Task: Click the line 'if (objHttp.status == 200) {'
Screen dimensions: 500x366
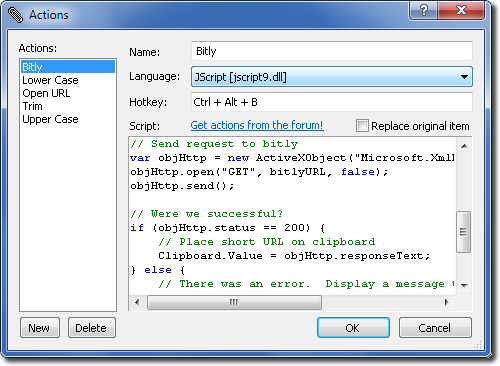Action: (x=228, y=228)
